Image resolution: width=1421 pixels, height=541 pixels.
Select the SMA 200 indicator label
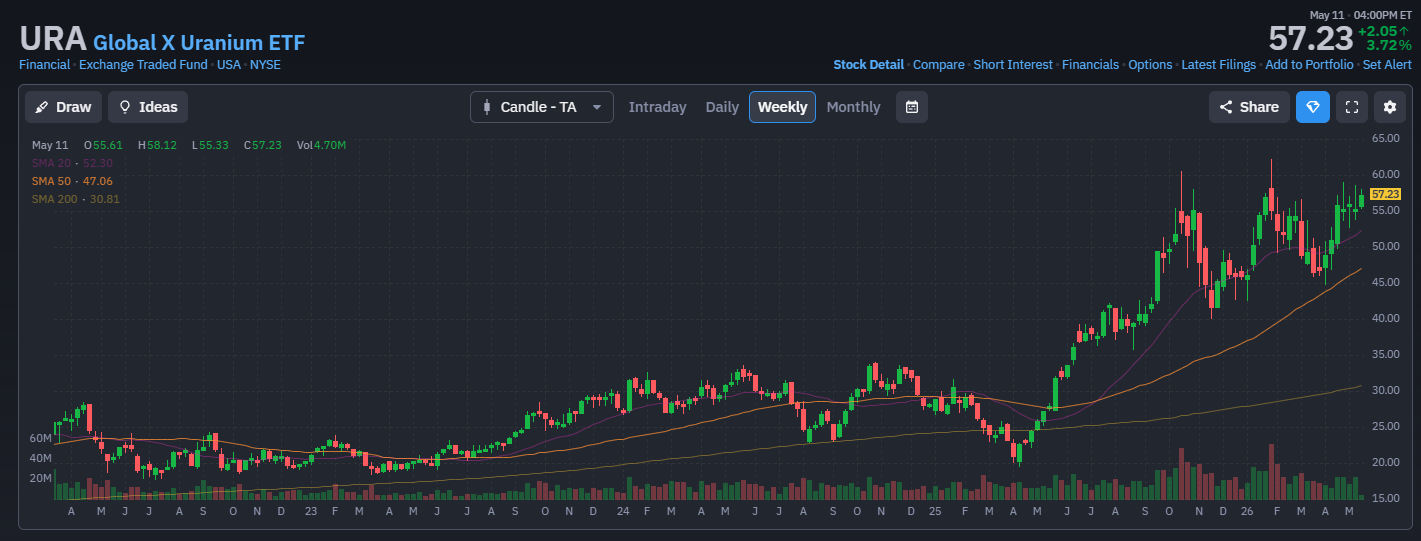tap(76, 199)
